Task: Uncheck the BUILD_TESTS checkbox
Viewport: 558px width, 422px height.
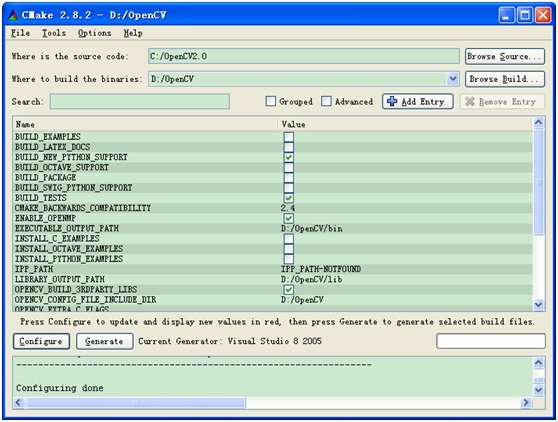Action: pyautogui.click(x=289, y=198)
